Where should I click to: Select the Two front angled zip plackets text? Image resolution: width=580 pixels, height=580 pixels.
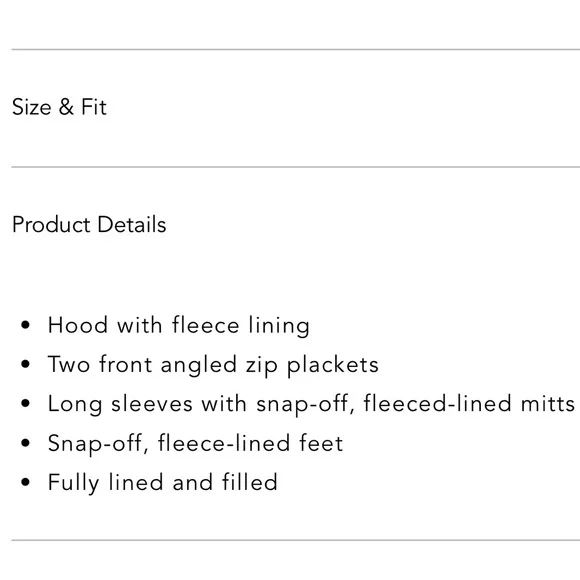coord(213,365)
